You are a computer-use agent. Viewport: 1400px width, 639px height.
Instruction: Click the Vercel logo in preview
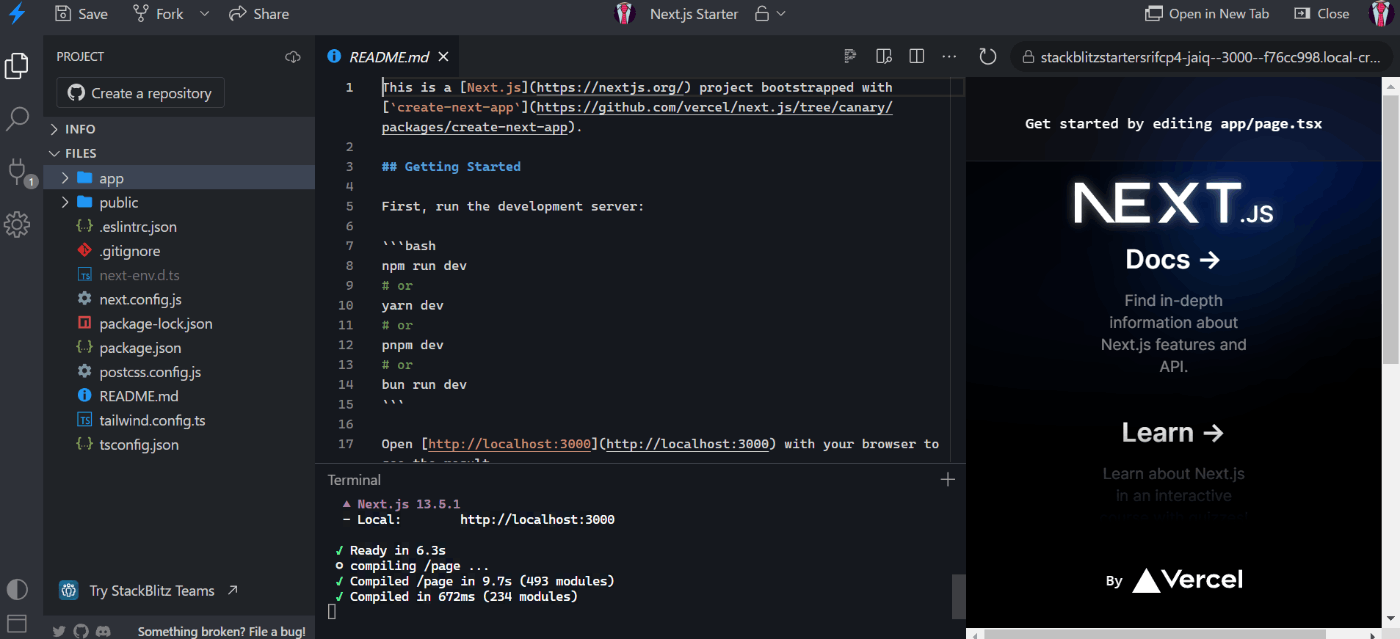(1187, 580)
